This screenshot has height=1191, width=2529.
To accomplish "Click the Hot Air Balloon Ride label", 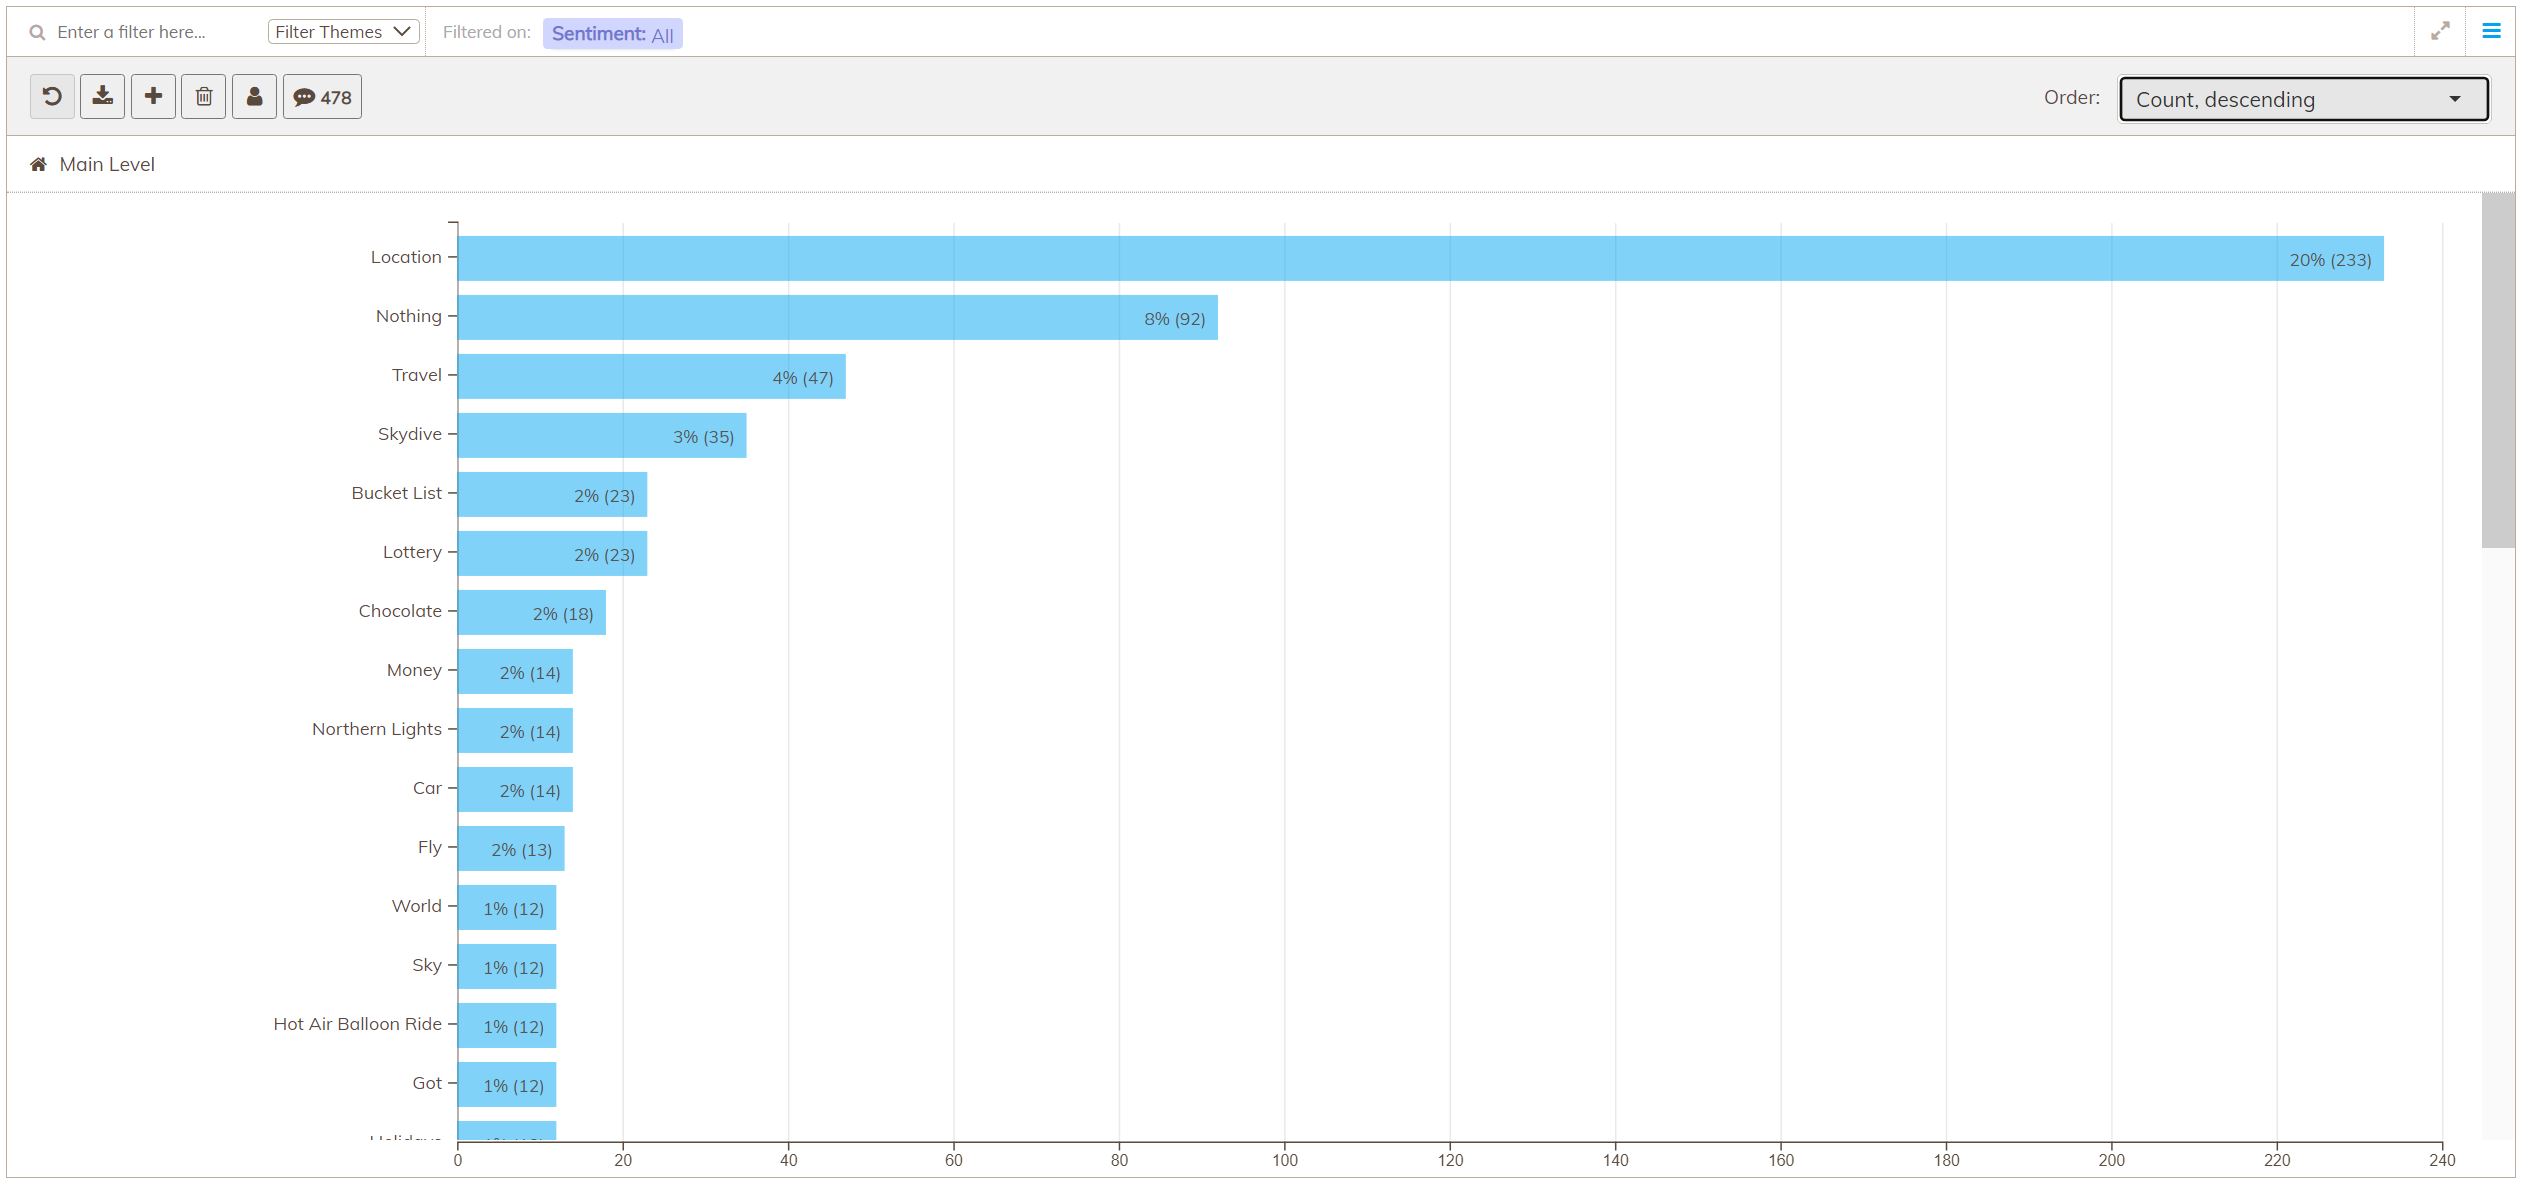I will (357, 1024).
